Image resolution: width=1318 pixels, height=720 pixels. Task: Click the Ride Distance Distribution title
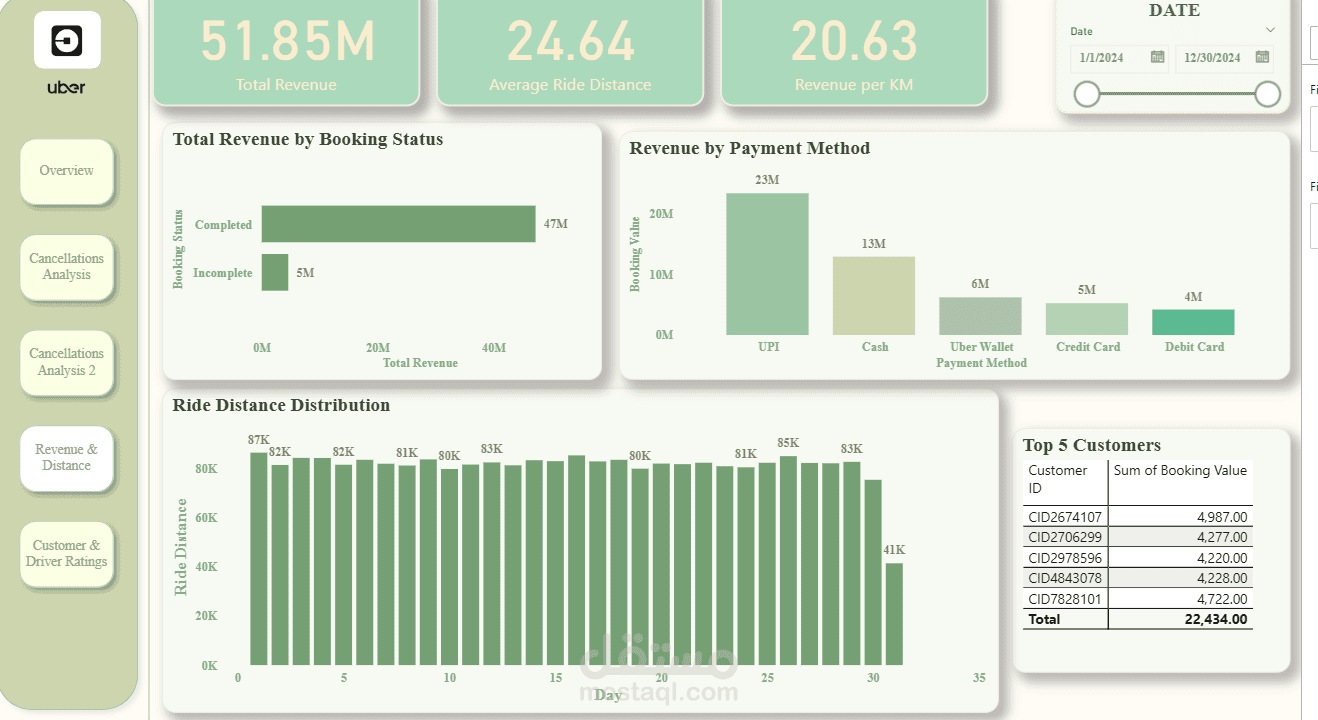(281, 406)
